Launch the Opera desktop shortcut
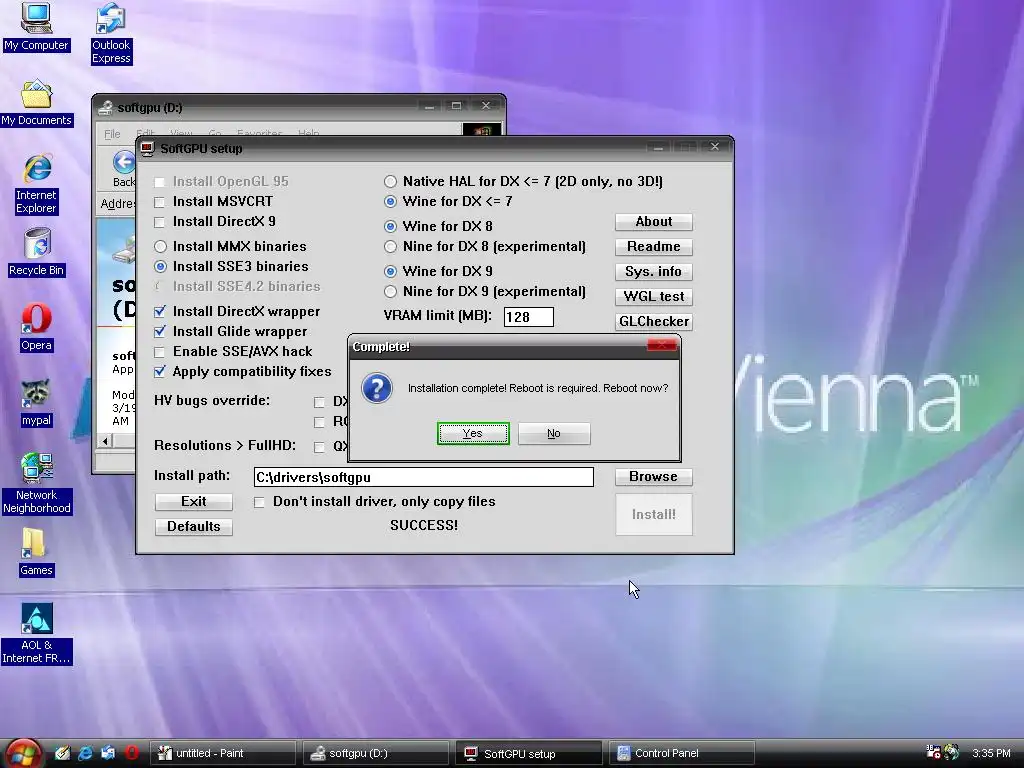Viewport: 1024px width, 768px height. coord(36,327)
